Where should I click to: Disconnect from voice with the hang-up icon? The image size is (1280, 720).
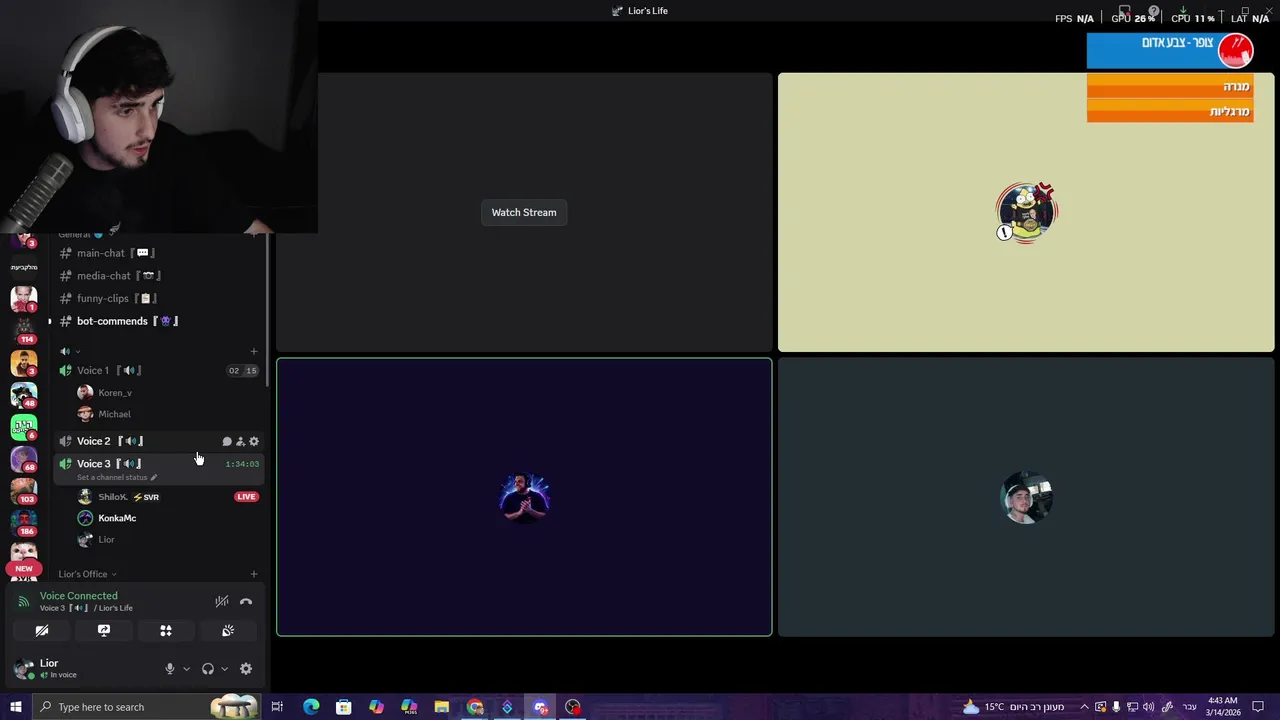click(x=246, y=601)
